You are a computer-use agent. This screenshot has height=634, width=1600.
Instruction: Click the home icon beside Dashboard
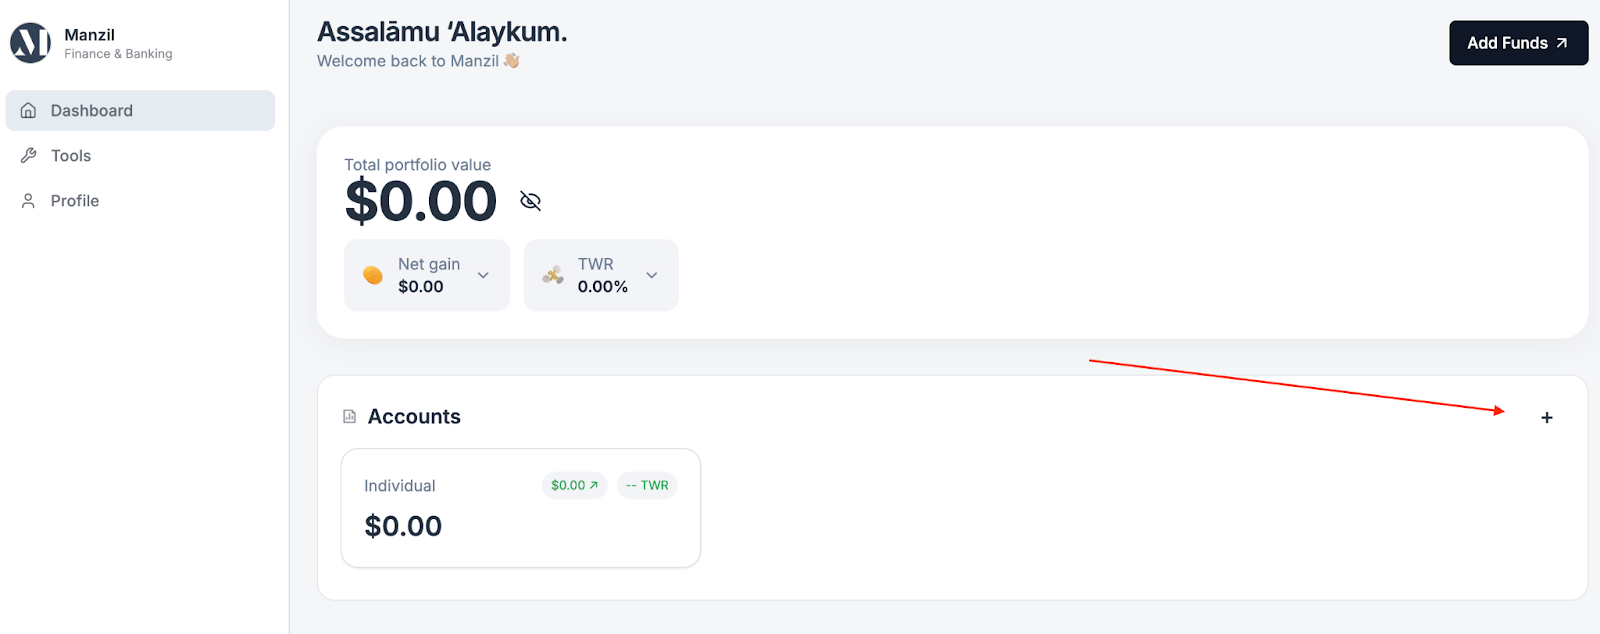click(x=29, y=111)
